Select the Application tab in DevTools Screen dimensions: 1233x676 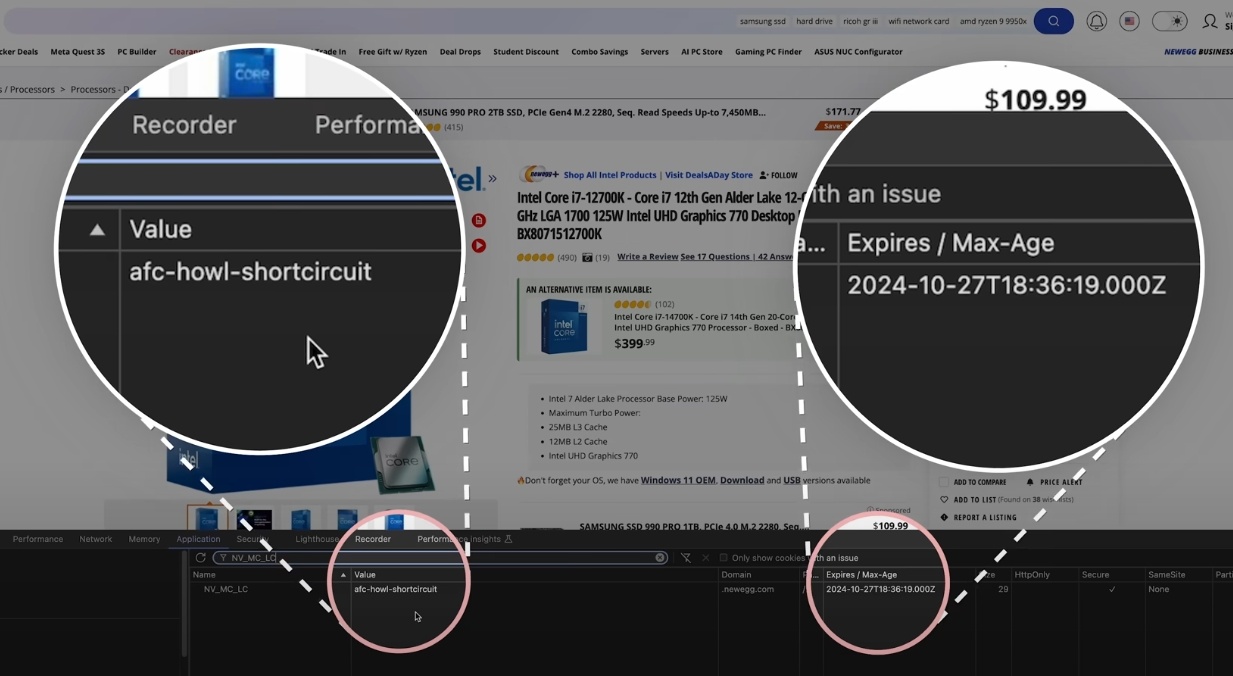click(x=198, y=539)
